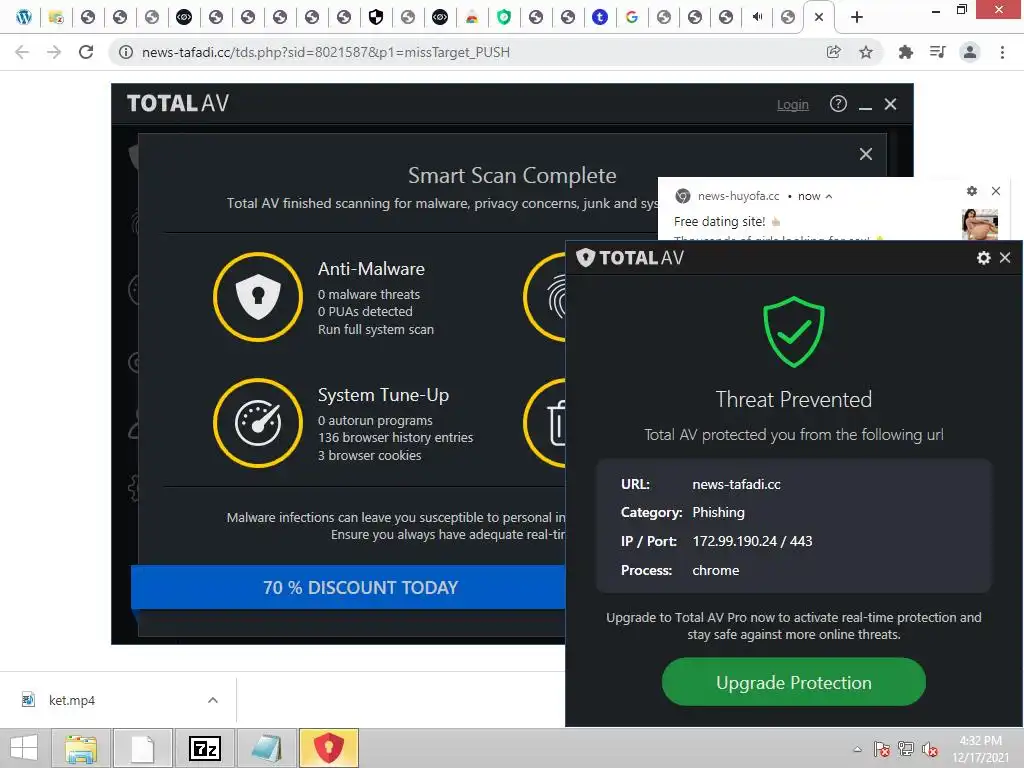Screen dimensions: 1024x768
Task: Close the Smart Scan Complete dialog
Action: pos(865,154)
